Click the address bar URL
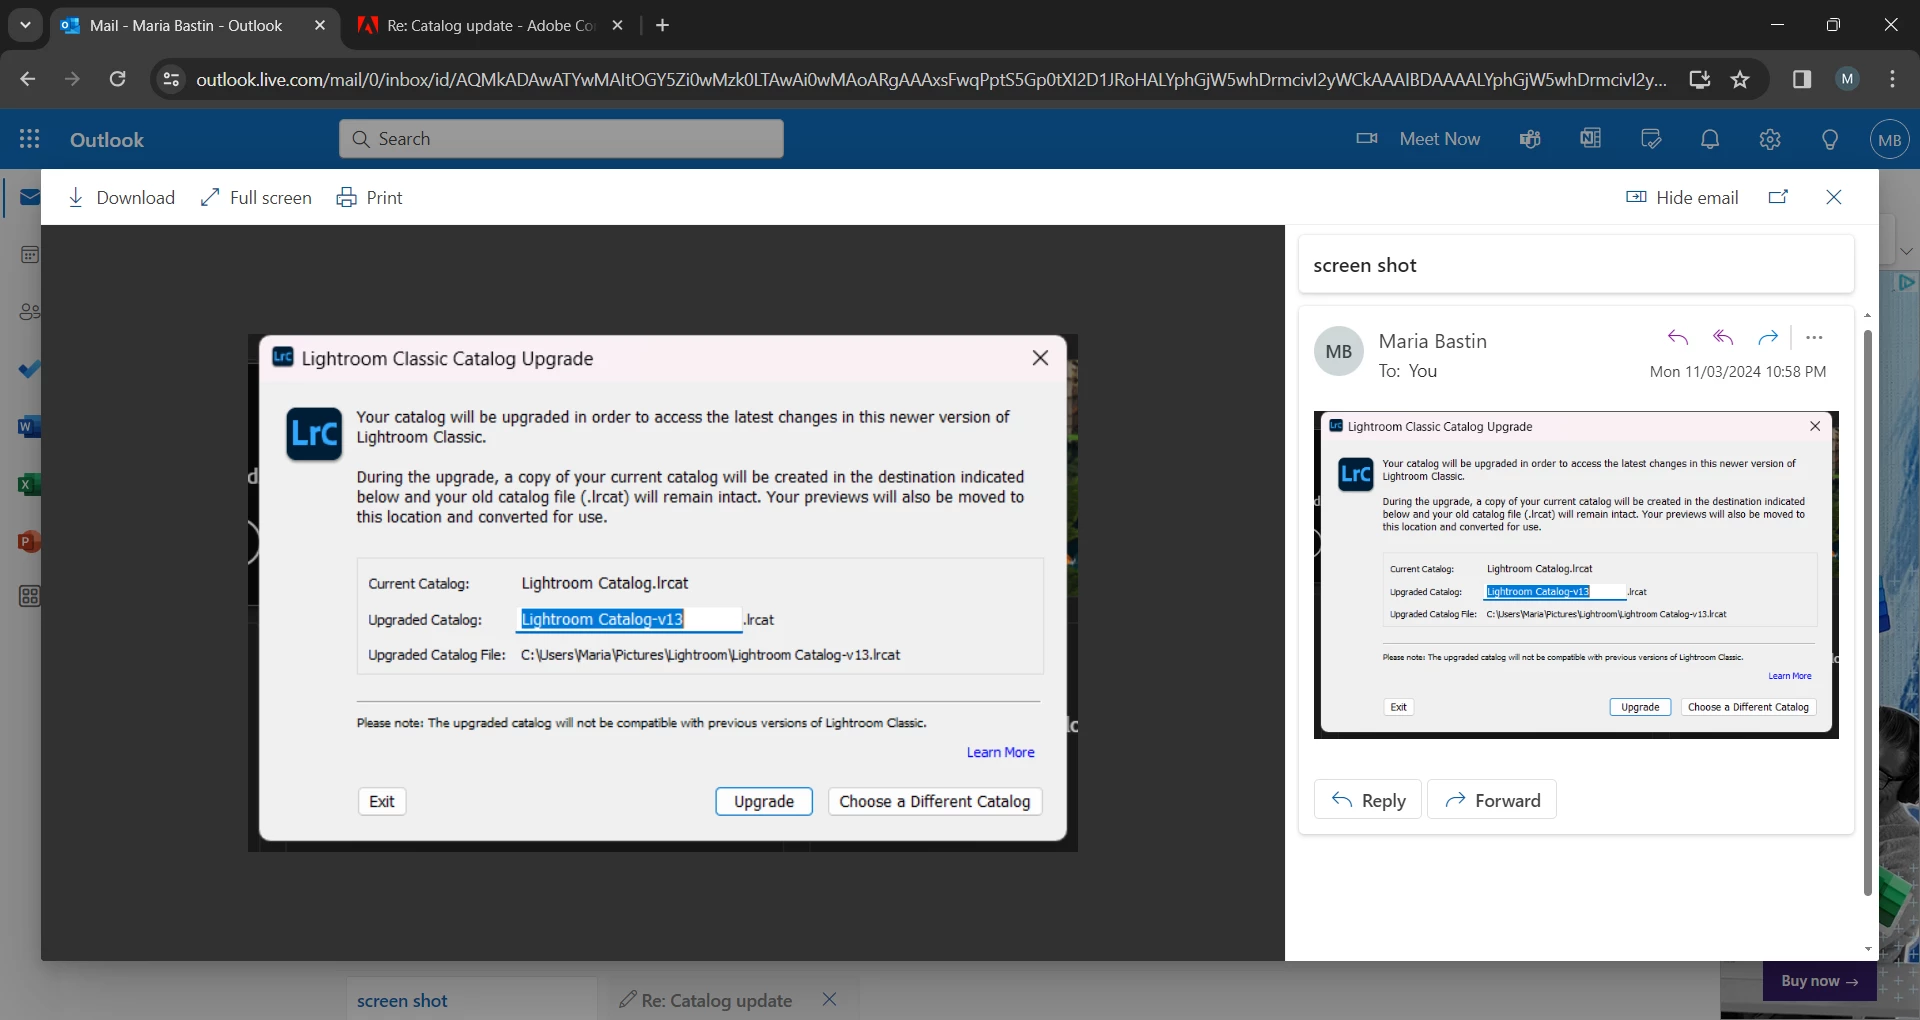This screenshot has width=1920, height=1020. tap(931, 79)
